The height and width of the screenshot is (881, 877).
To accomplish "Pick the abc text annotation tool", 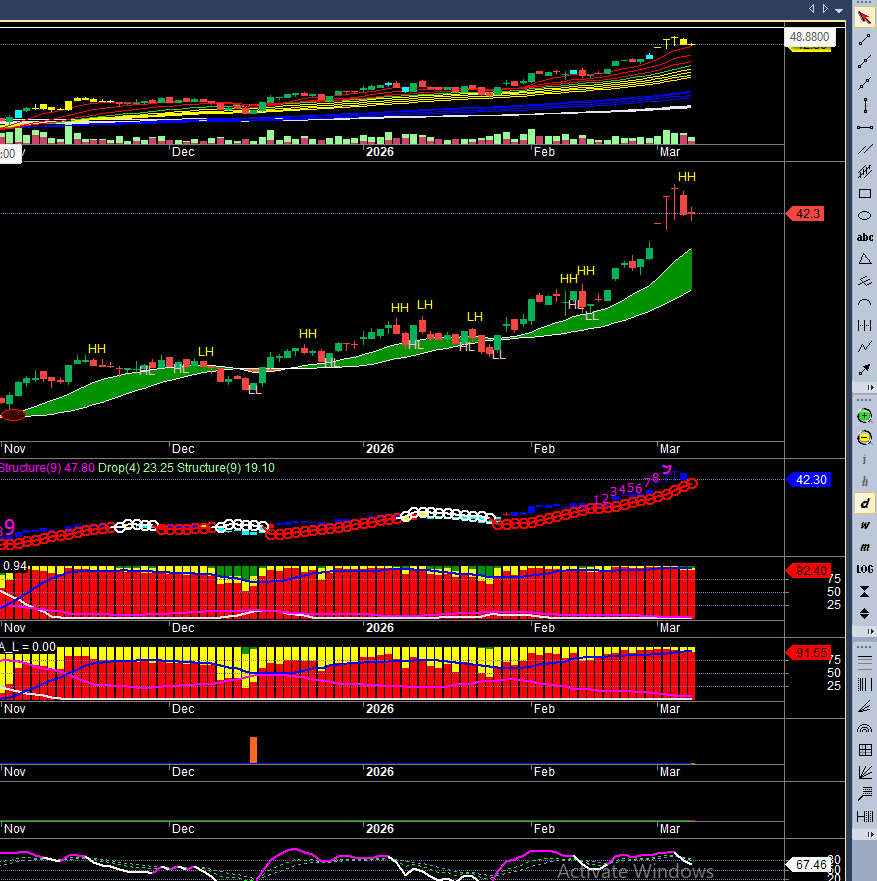I will coord(864,238).
